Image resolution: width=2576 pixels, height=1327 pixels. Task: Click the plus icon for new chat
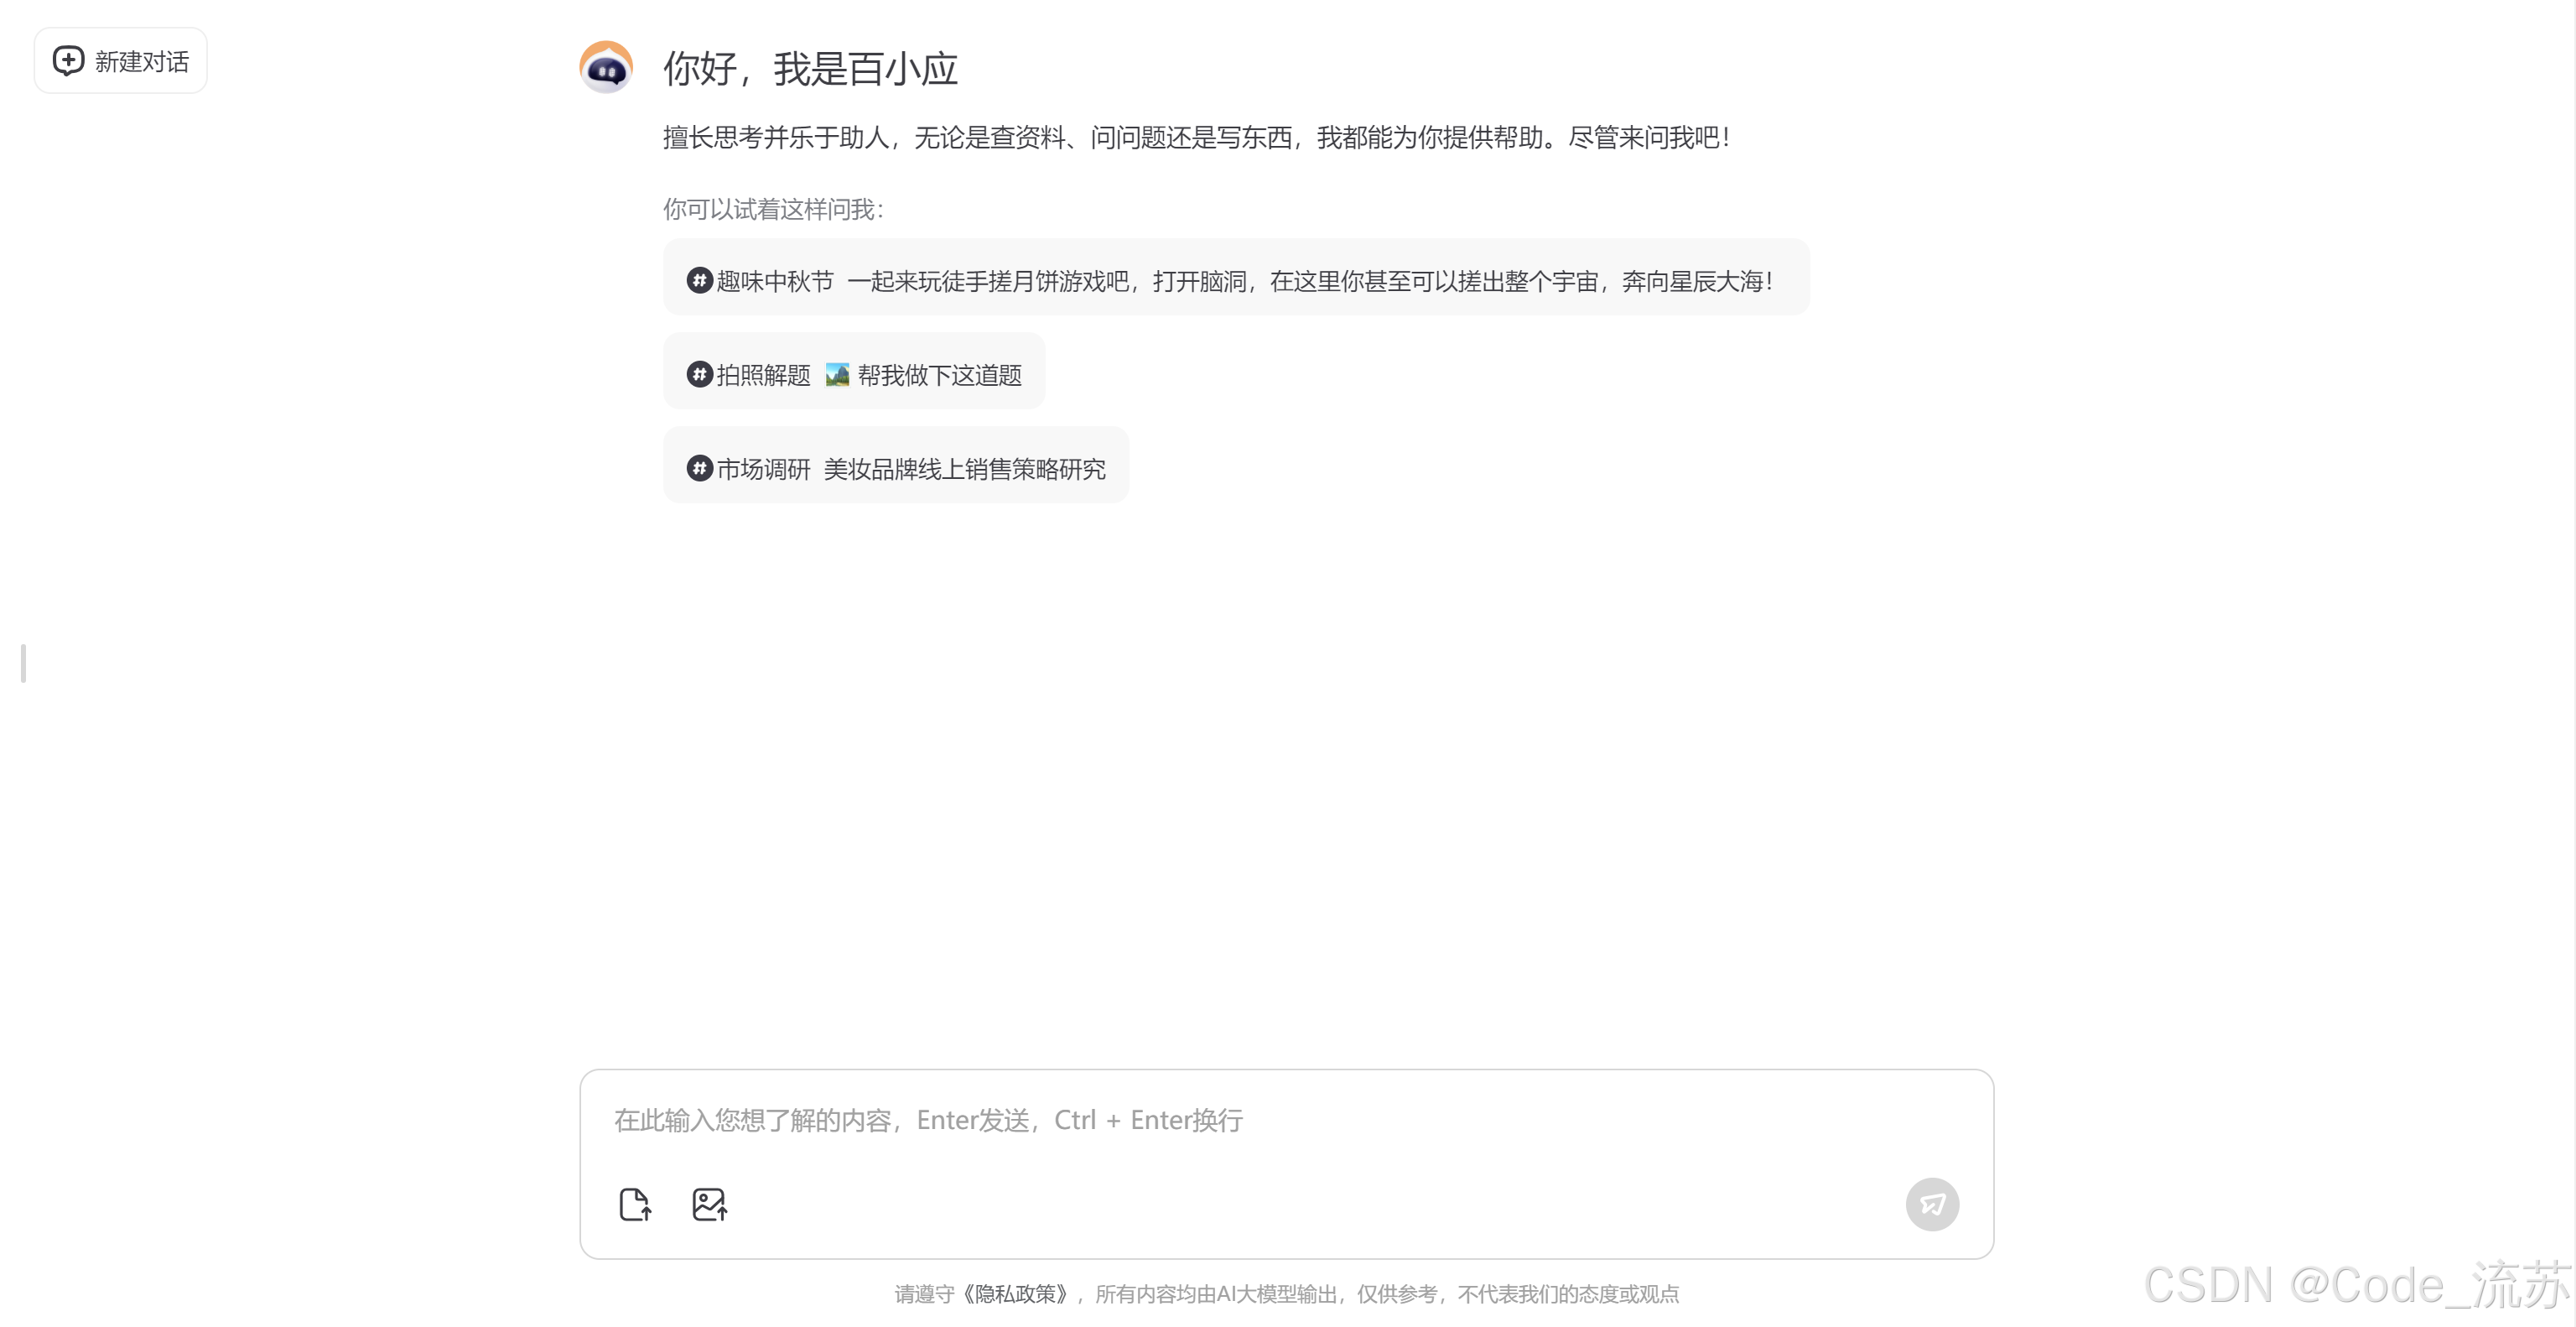tap(68, 61)
